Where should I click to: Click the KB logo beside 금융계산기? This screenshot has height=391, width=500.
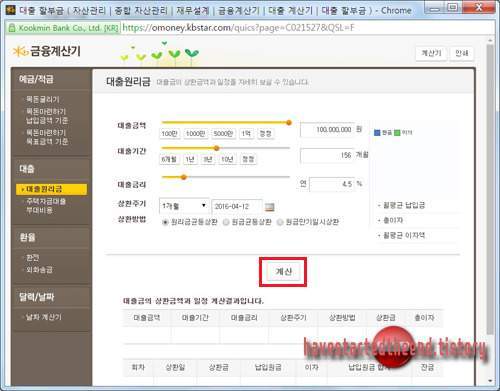(20, 51)
